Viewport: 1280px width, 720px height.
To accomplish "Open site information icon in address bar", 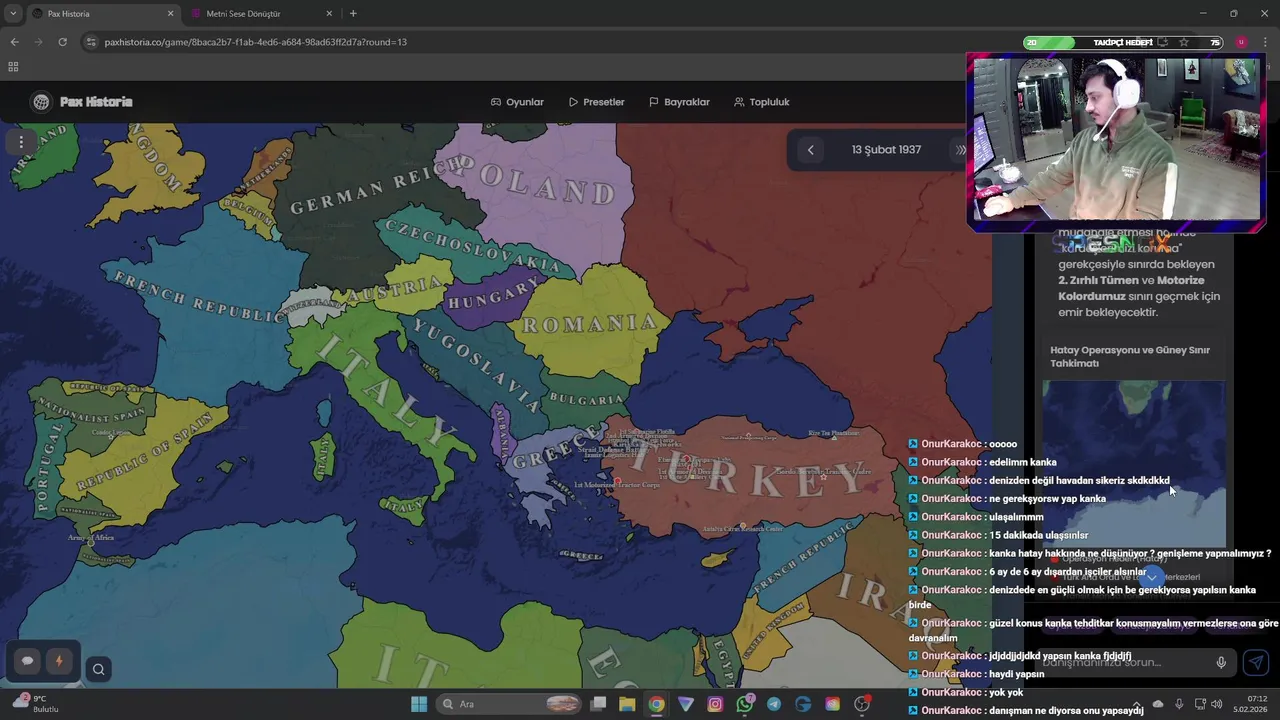I will click(x=91, y=42).
